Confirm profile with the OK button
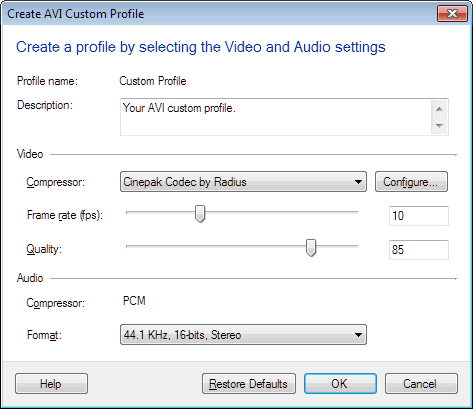Viewport: 473px width, 409px height. point(340,384)
